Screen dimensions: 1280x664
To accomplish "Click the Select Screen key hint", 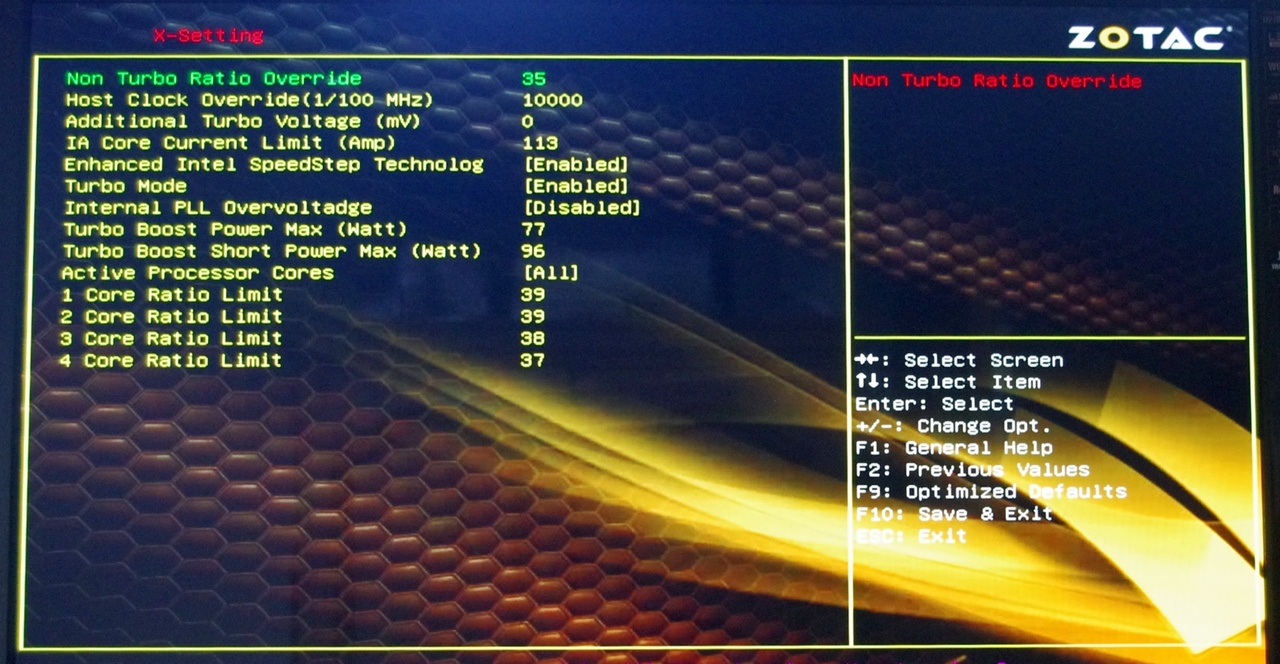I will click(x=959, y=360).
